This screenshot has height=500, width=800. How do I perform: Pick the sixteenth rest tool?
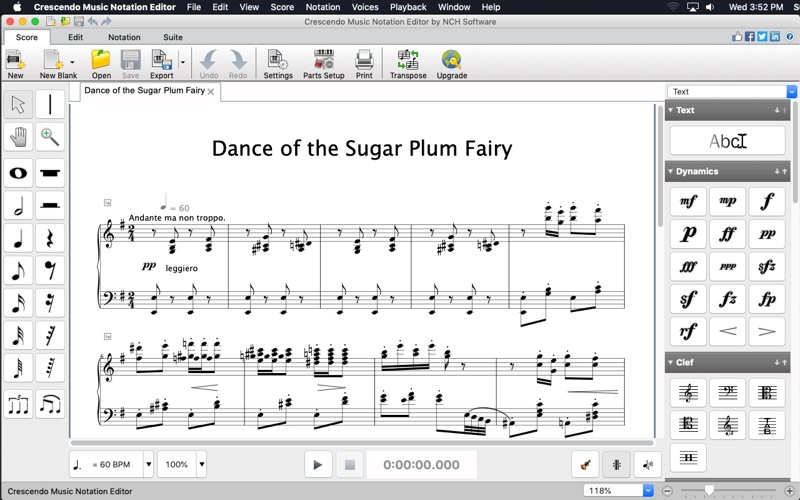pyautogui.click(x=50, y=303)
